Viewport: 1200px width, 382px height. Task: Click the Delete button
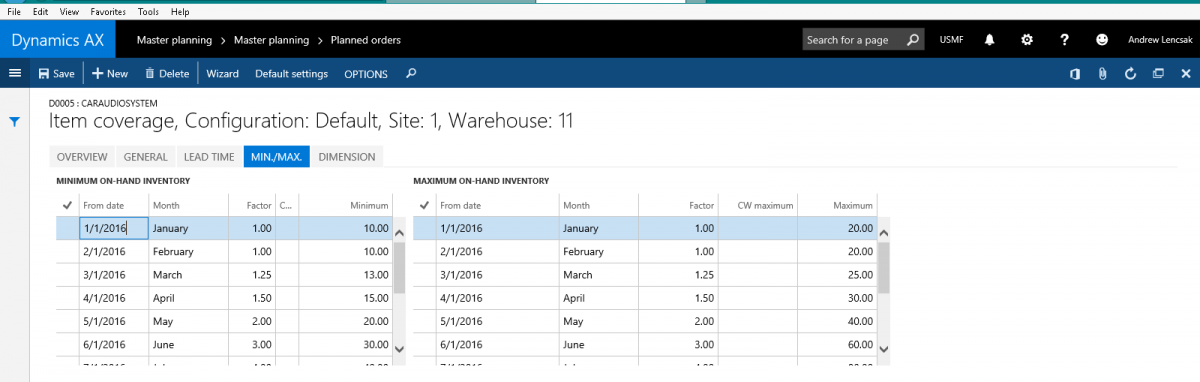coord(167,74)
